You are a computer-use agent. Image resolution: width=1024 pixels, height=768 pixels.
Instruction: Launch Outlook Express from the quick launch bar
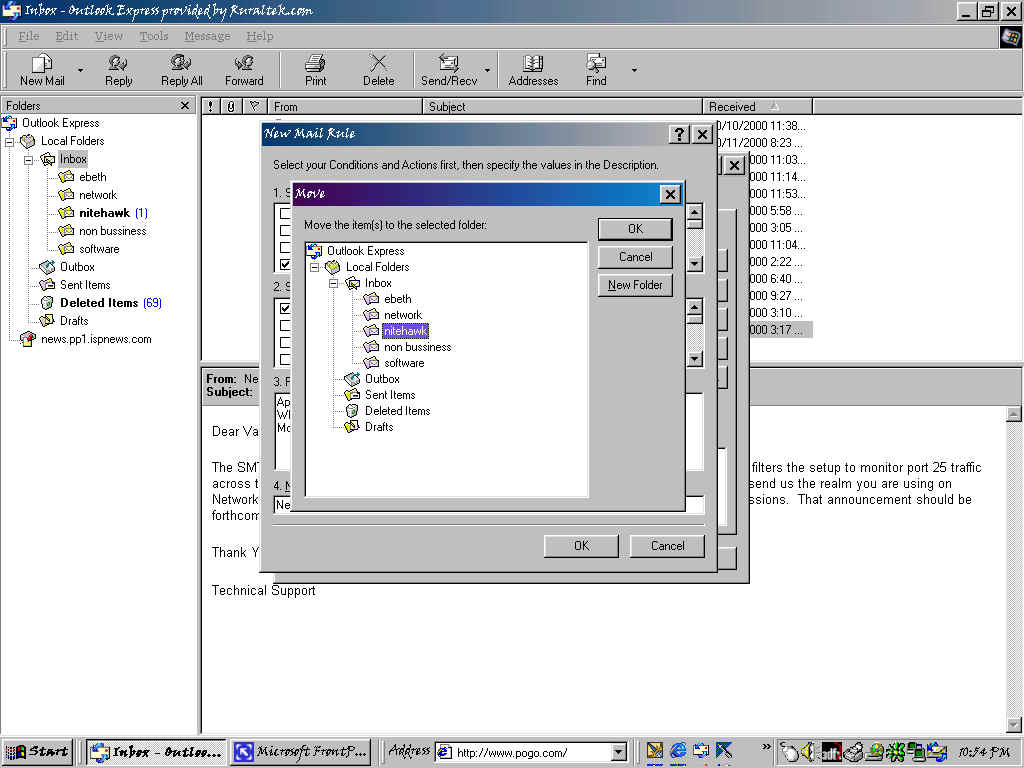coord(701,751)
